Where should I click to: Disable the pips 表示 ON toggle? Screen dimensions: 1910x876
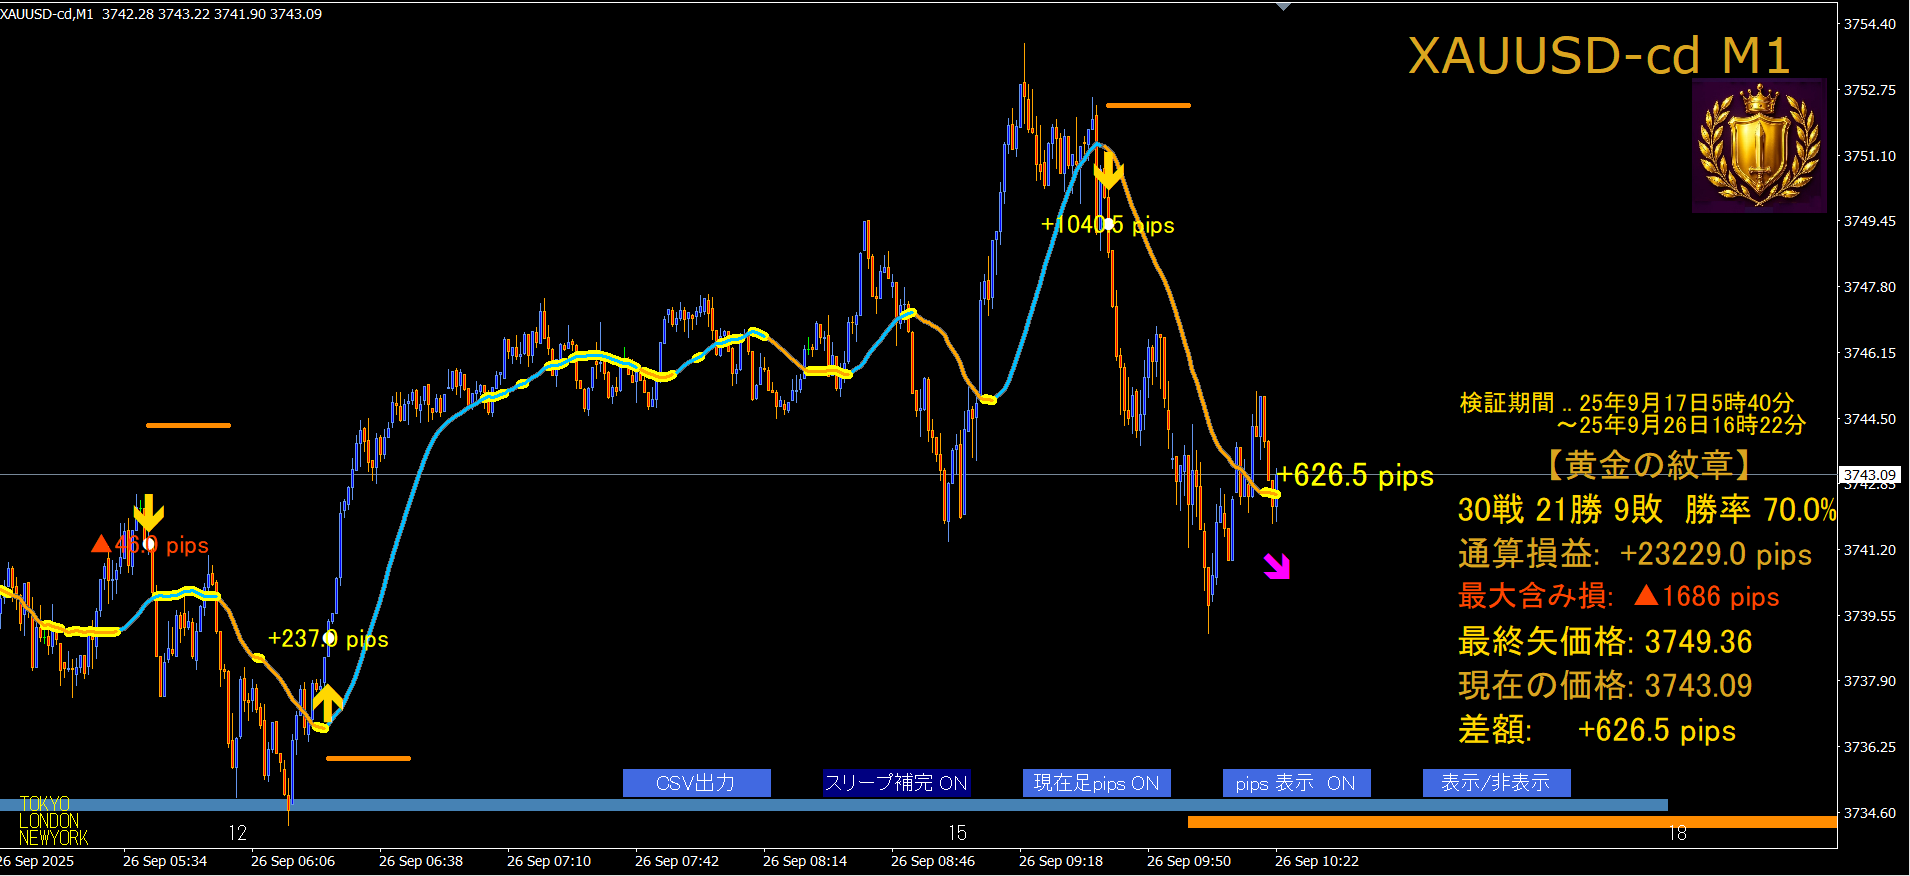point(1296,783)
